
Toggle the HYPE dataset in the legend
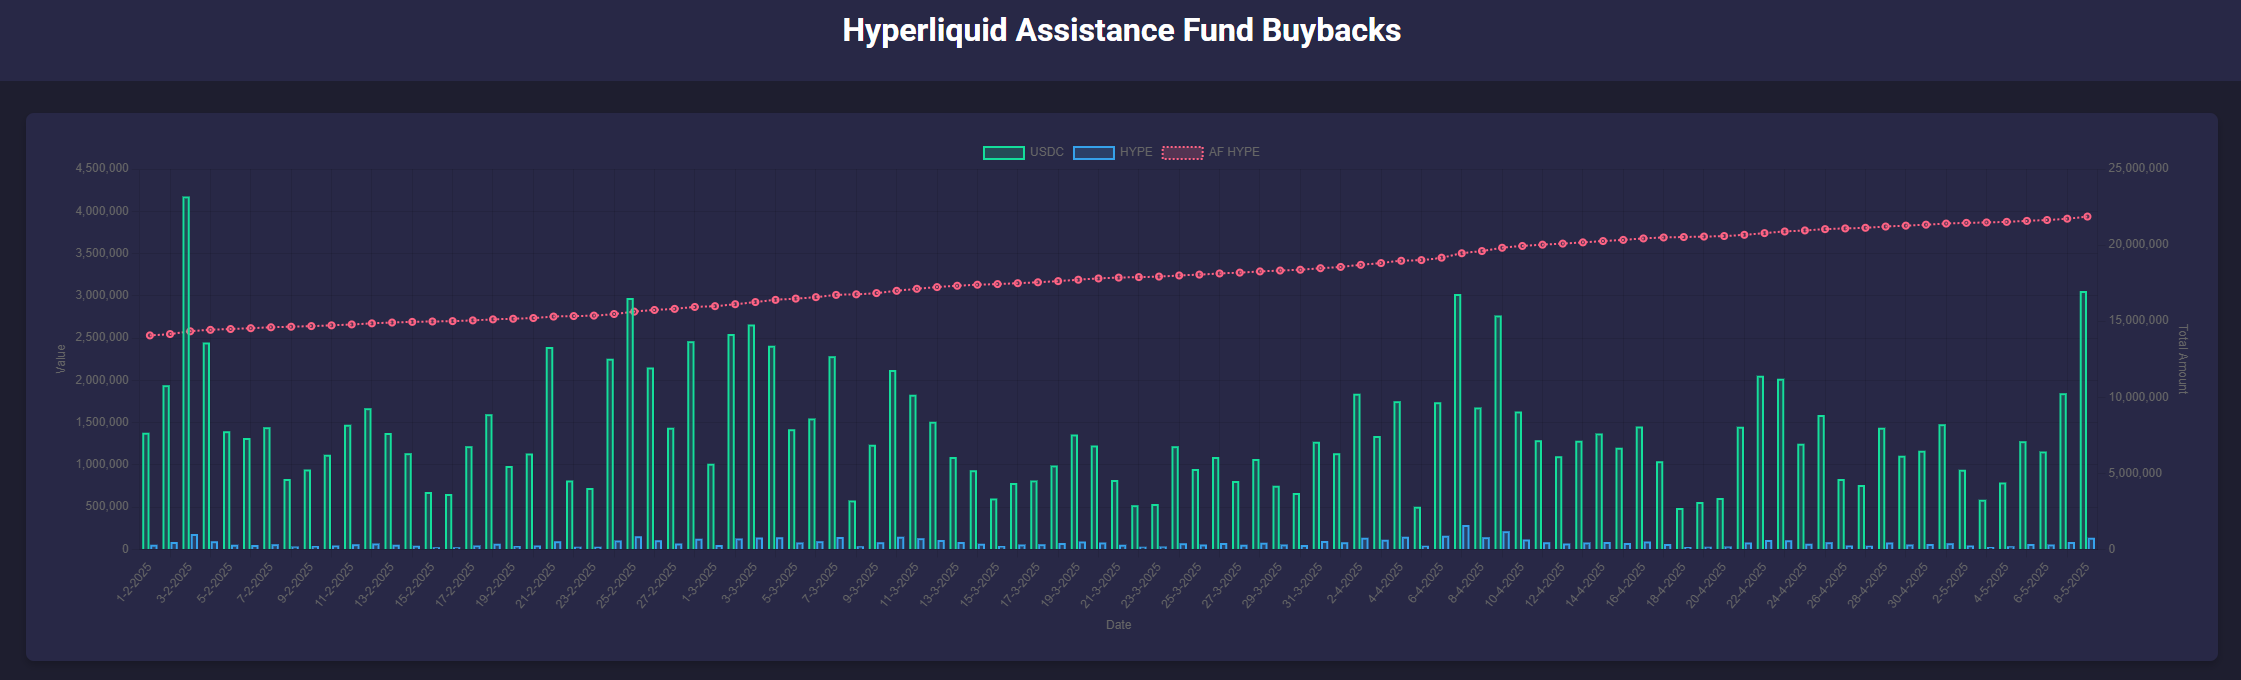[x=1113, y=152]
